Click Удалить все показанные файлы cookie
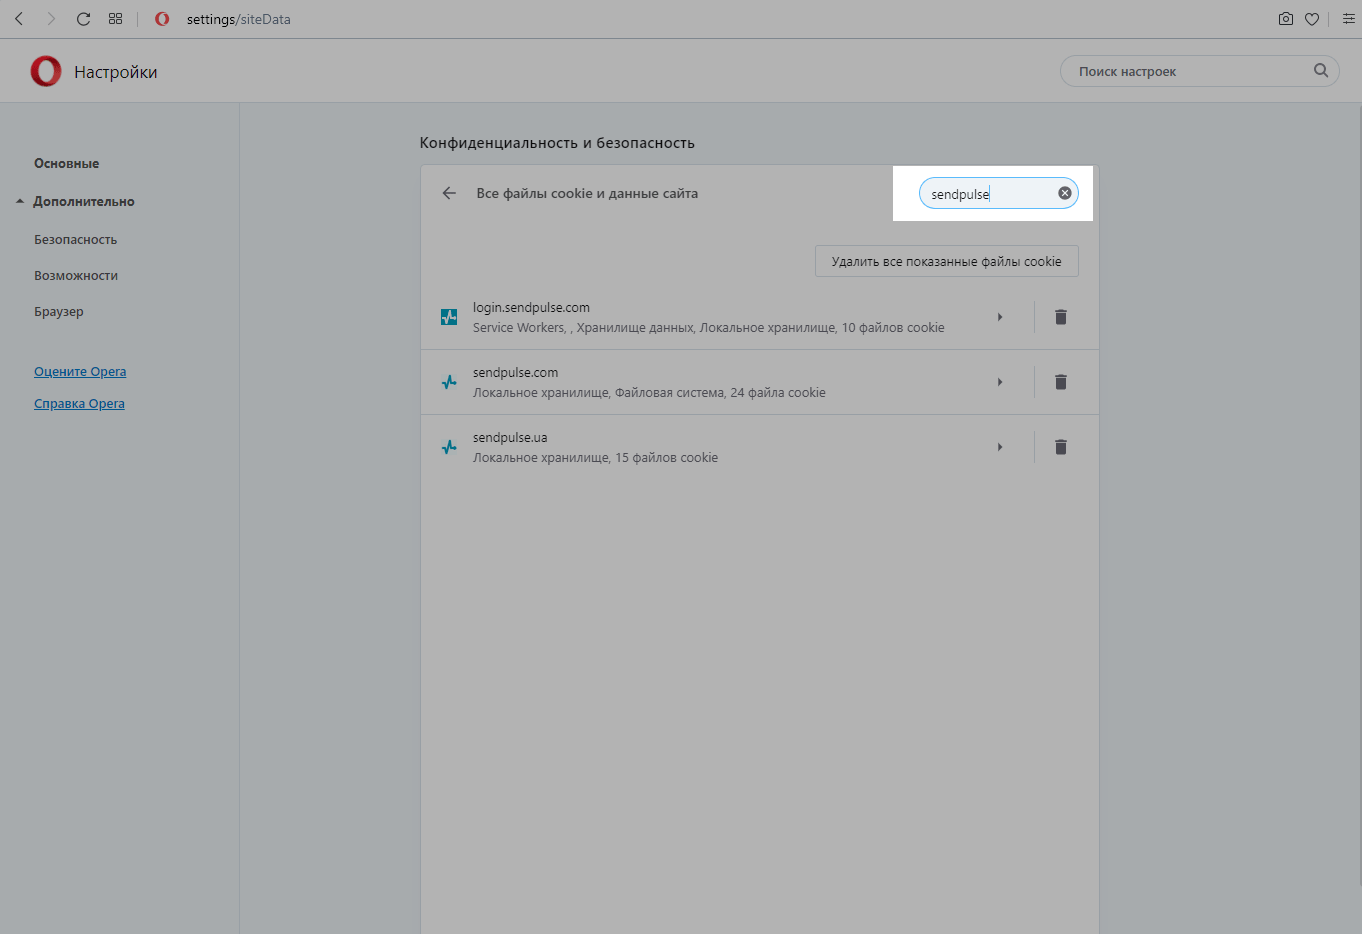This screenshot has height=934, width=1362. (946, 261)
